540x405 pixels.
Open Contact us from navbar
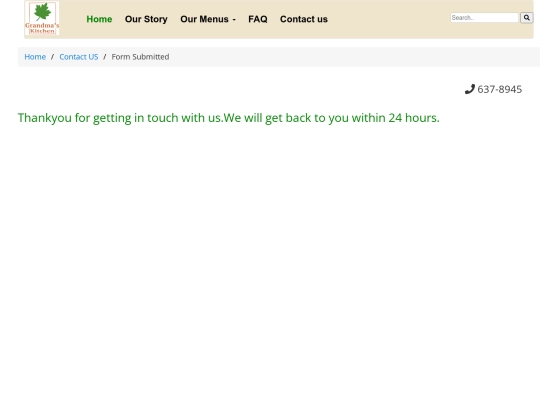click(304, 19)
